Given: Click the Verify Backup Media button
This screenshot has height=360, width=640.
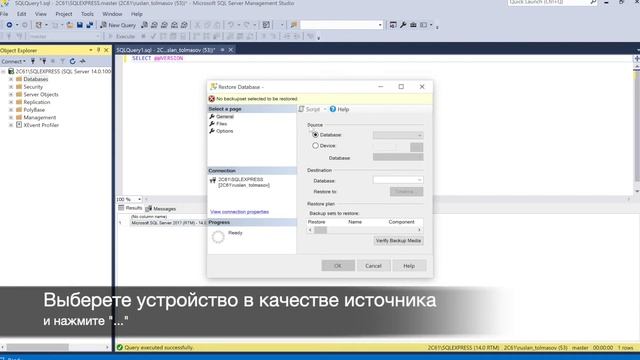Looking at the screenshot, I should tap(398, 241).
